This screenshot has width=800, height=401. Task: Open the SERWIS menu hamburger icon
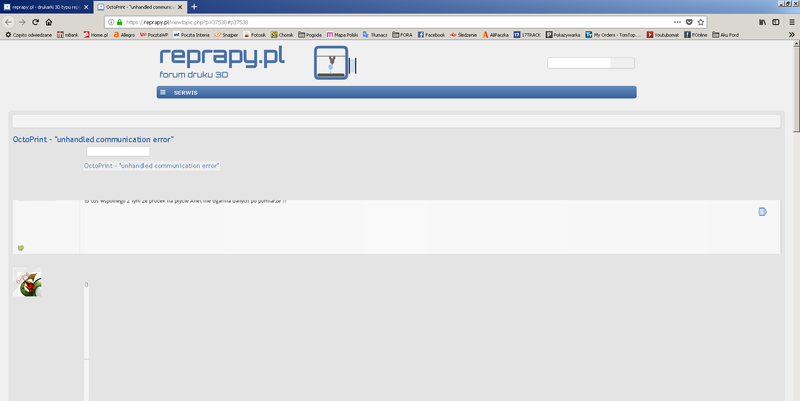[x=163, y=92]
